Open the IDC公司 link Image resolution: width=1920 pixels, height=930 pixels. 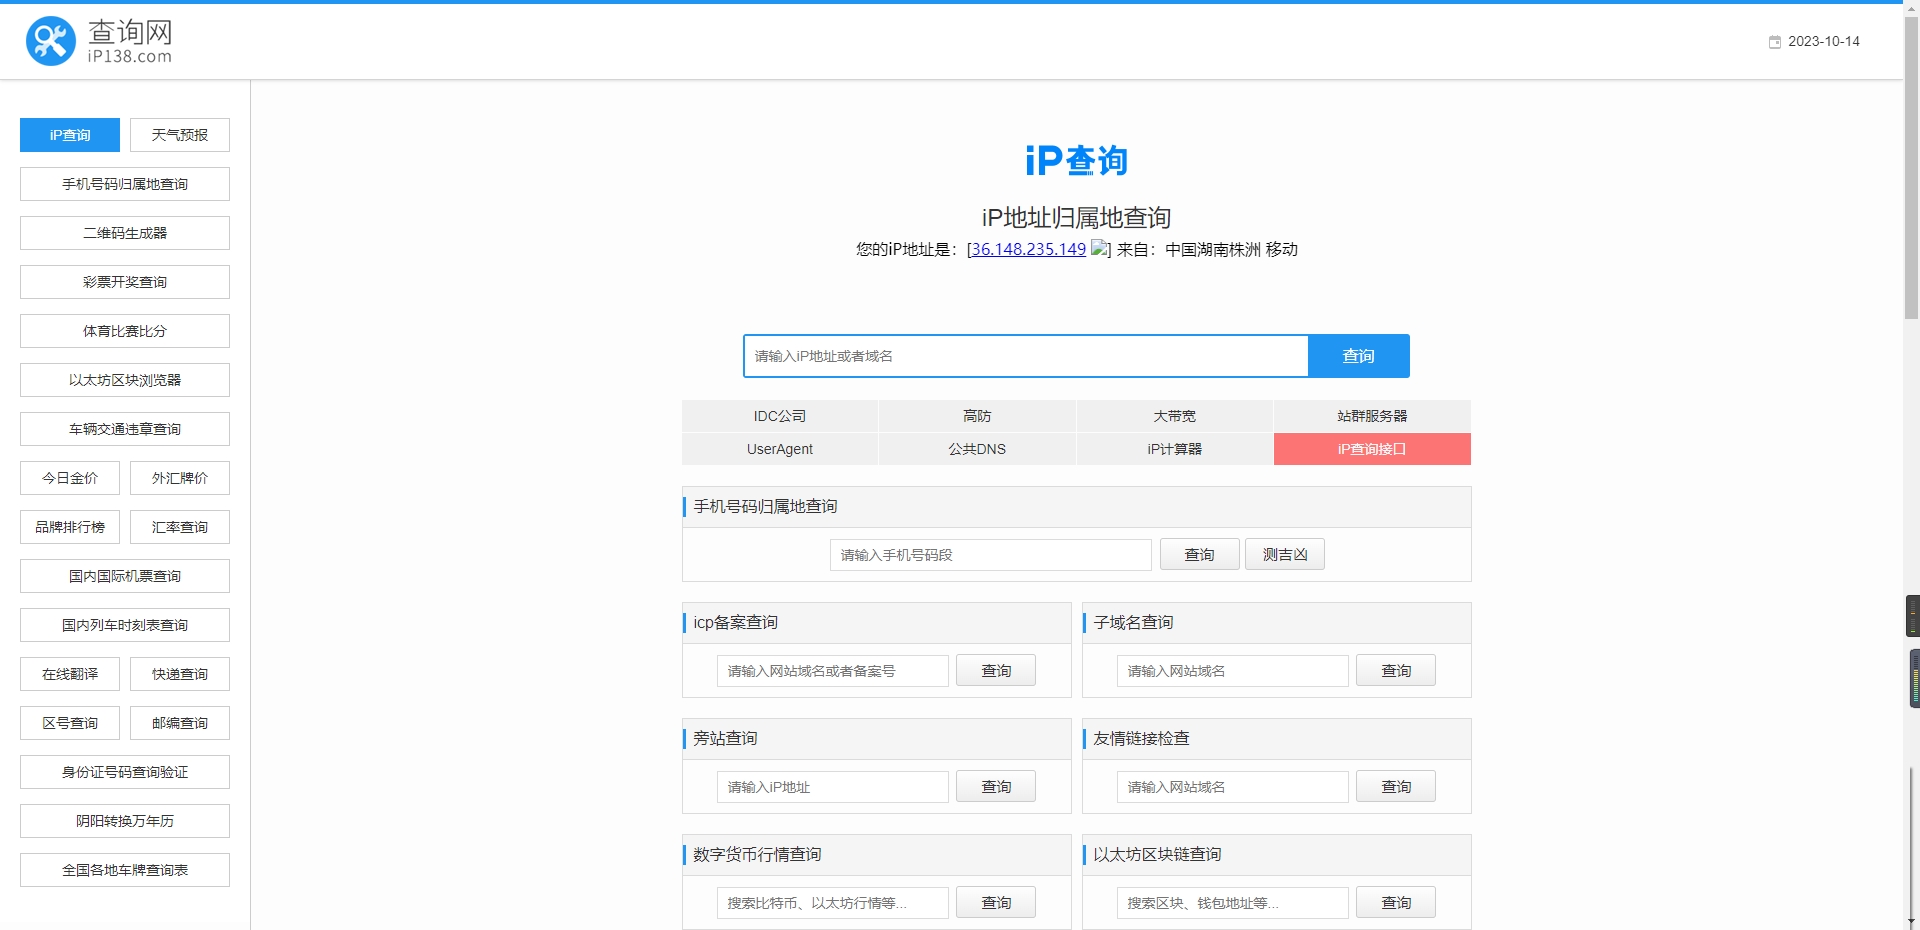pyautogui.click(x=780, y=416)
